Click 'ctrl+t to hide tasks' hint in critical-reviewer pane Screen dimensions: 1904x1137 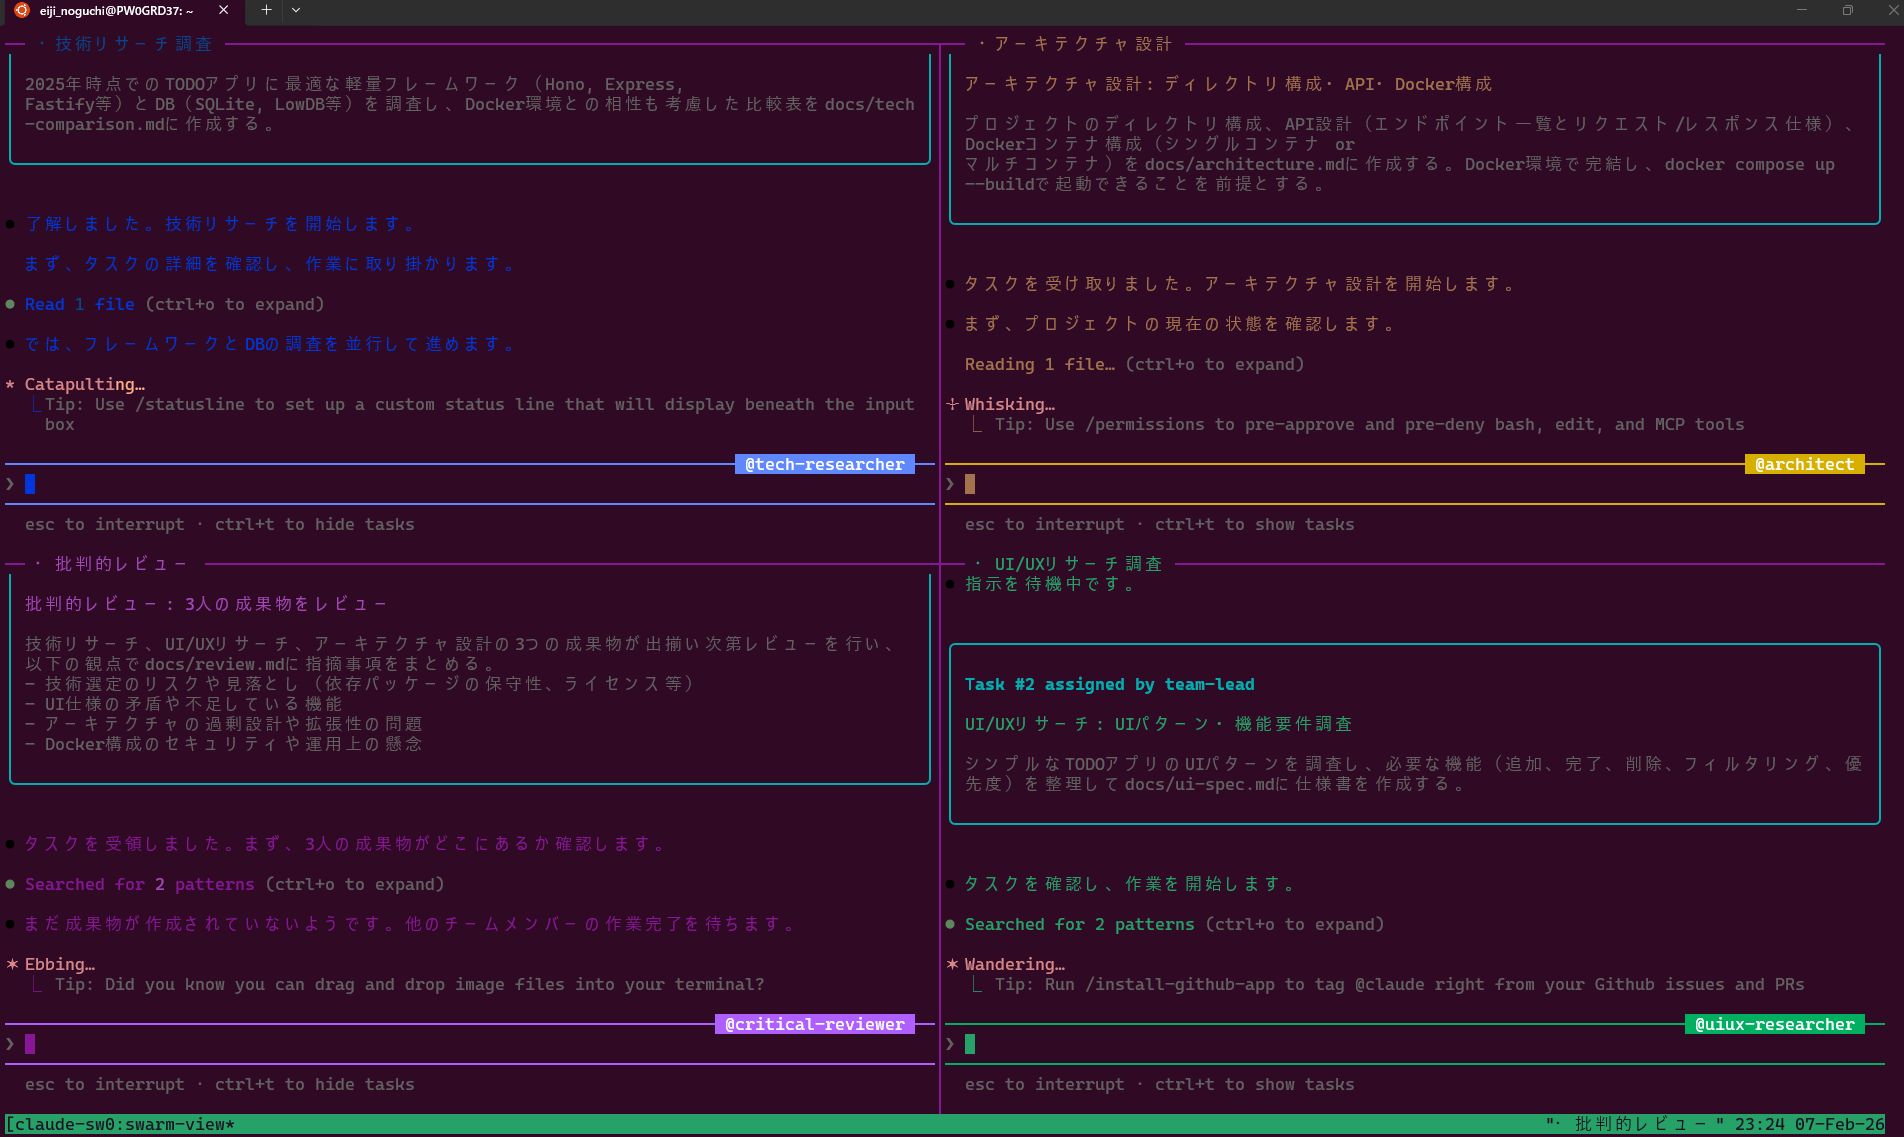click(x=314, y=1084)
